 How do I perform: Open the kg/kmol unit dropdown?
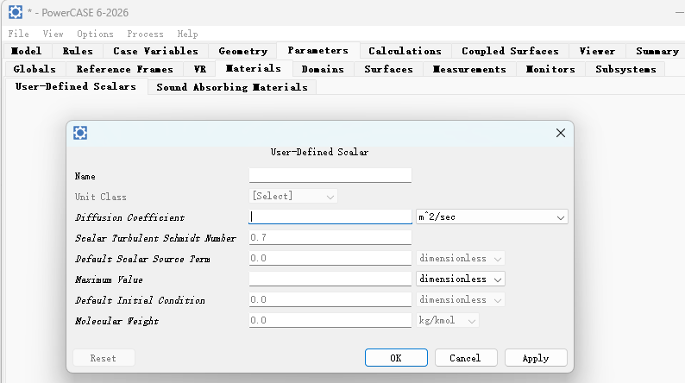(447, 321)
